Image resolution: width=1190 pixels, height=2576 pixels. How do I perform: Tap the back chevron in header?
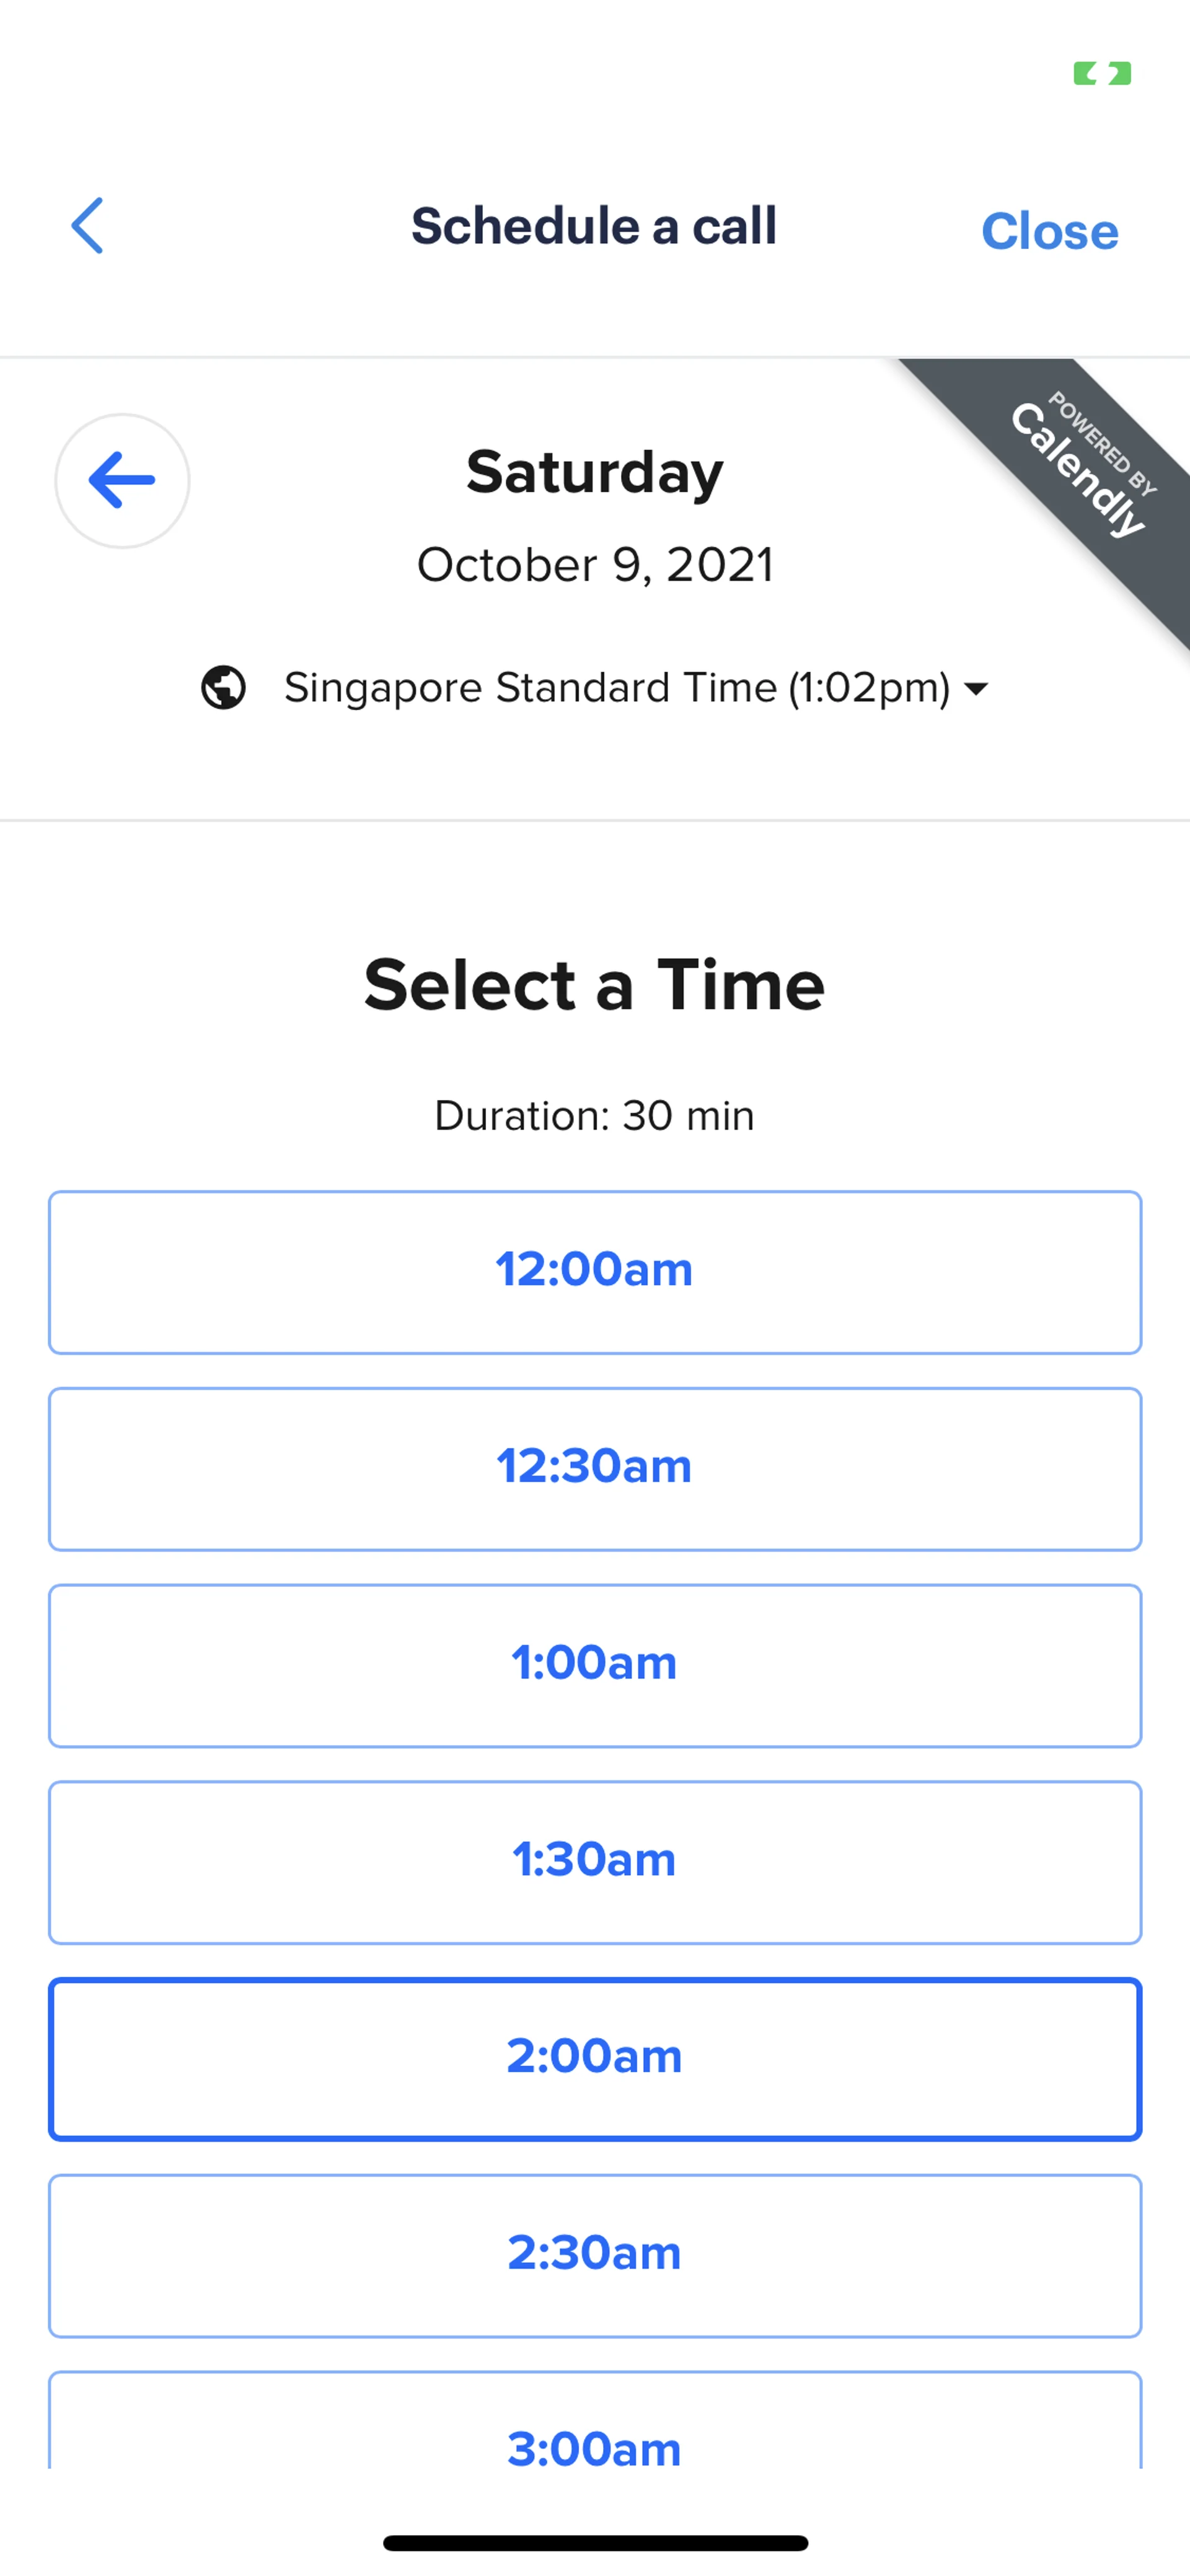pos(88,225)
